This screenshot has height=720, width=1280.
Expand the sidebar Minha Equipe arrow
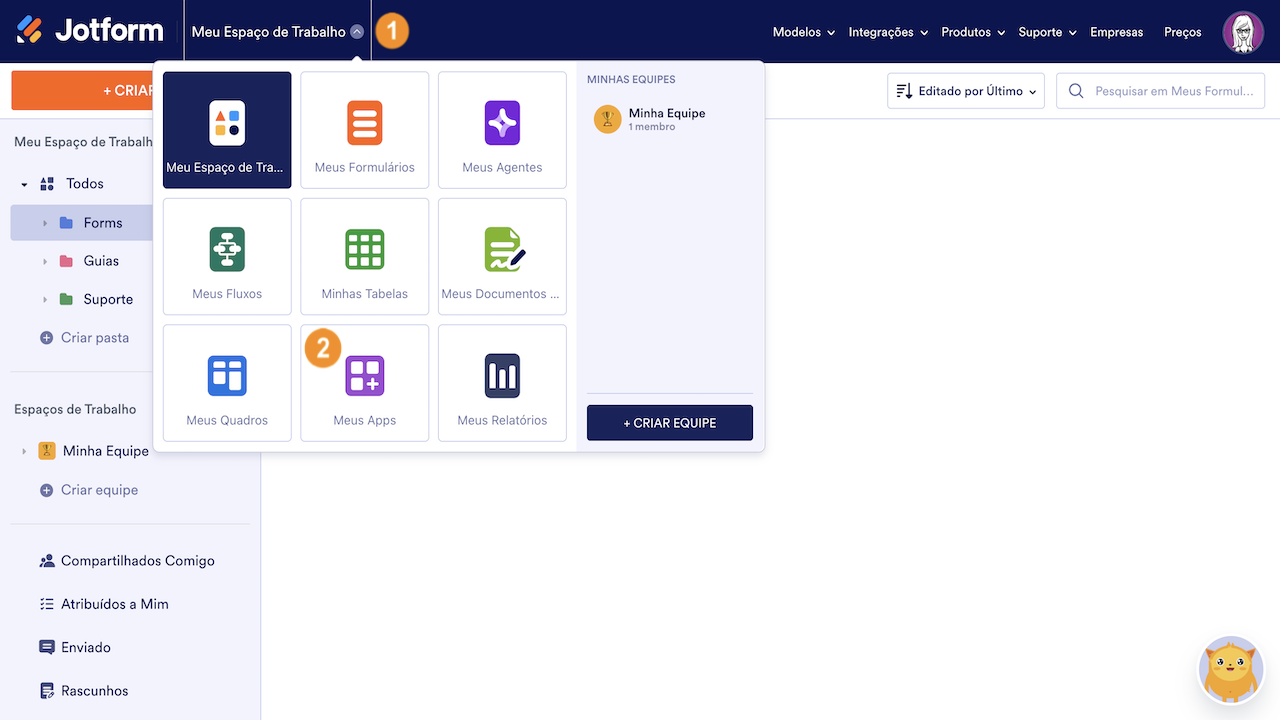(24, 451)
